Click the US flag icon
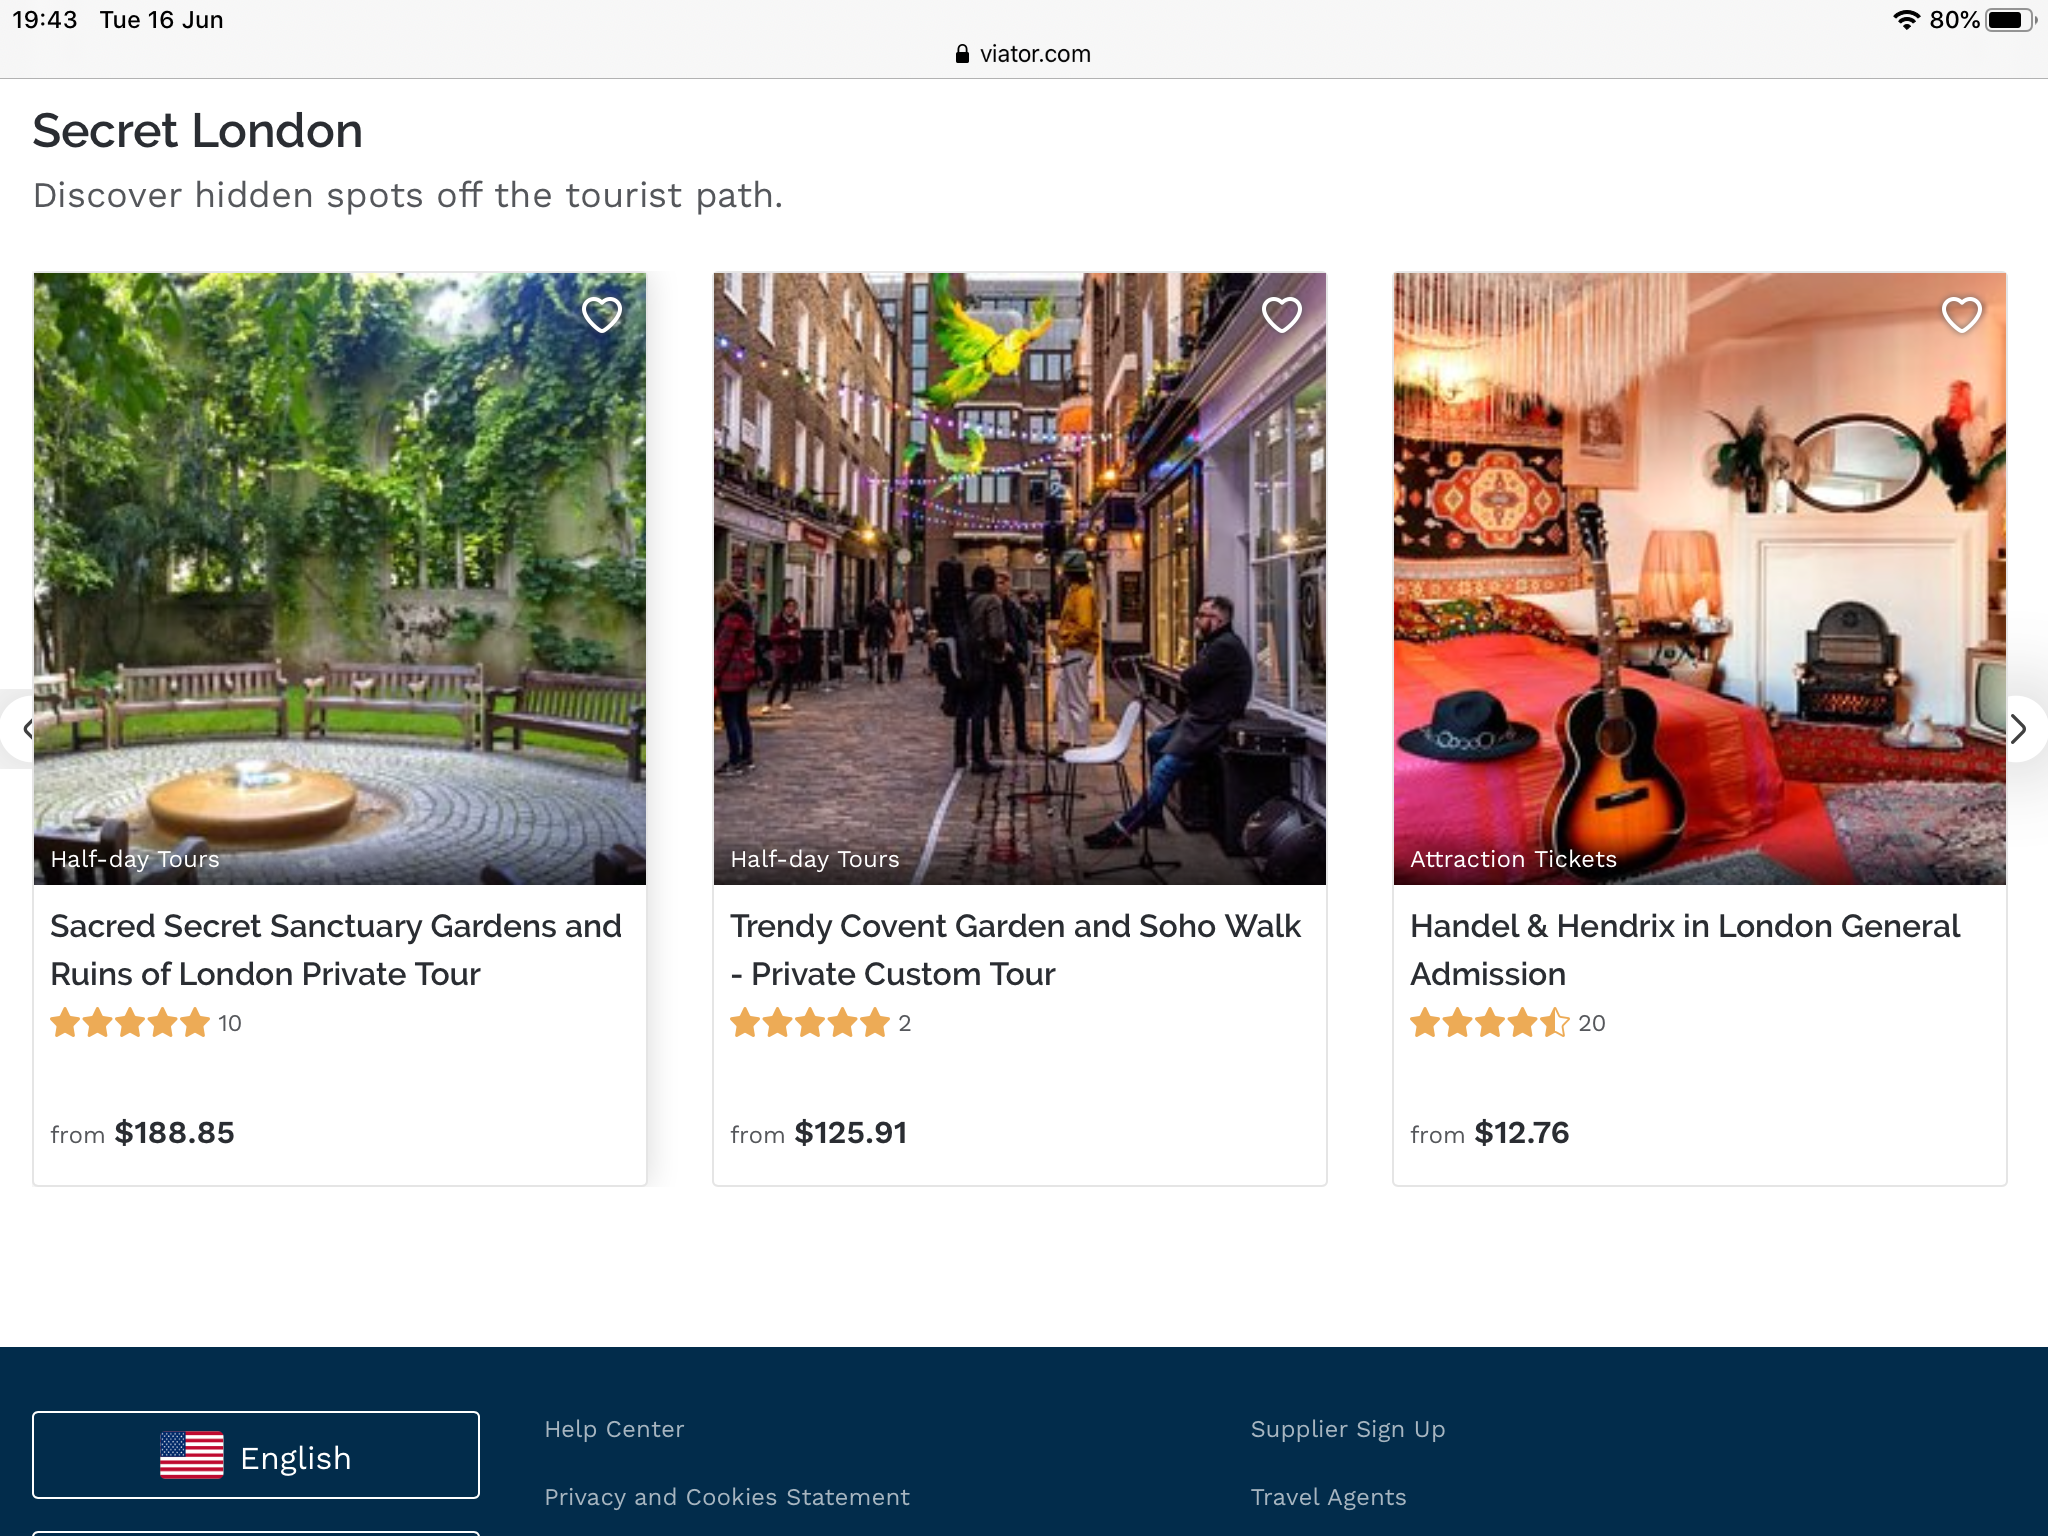The height and width of the screenshot is (1536, 2048). pos(191,1455)
